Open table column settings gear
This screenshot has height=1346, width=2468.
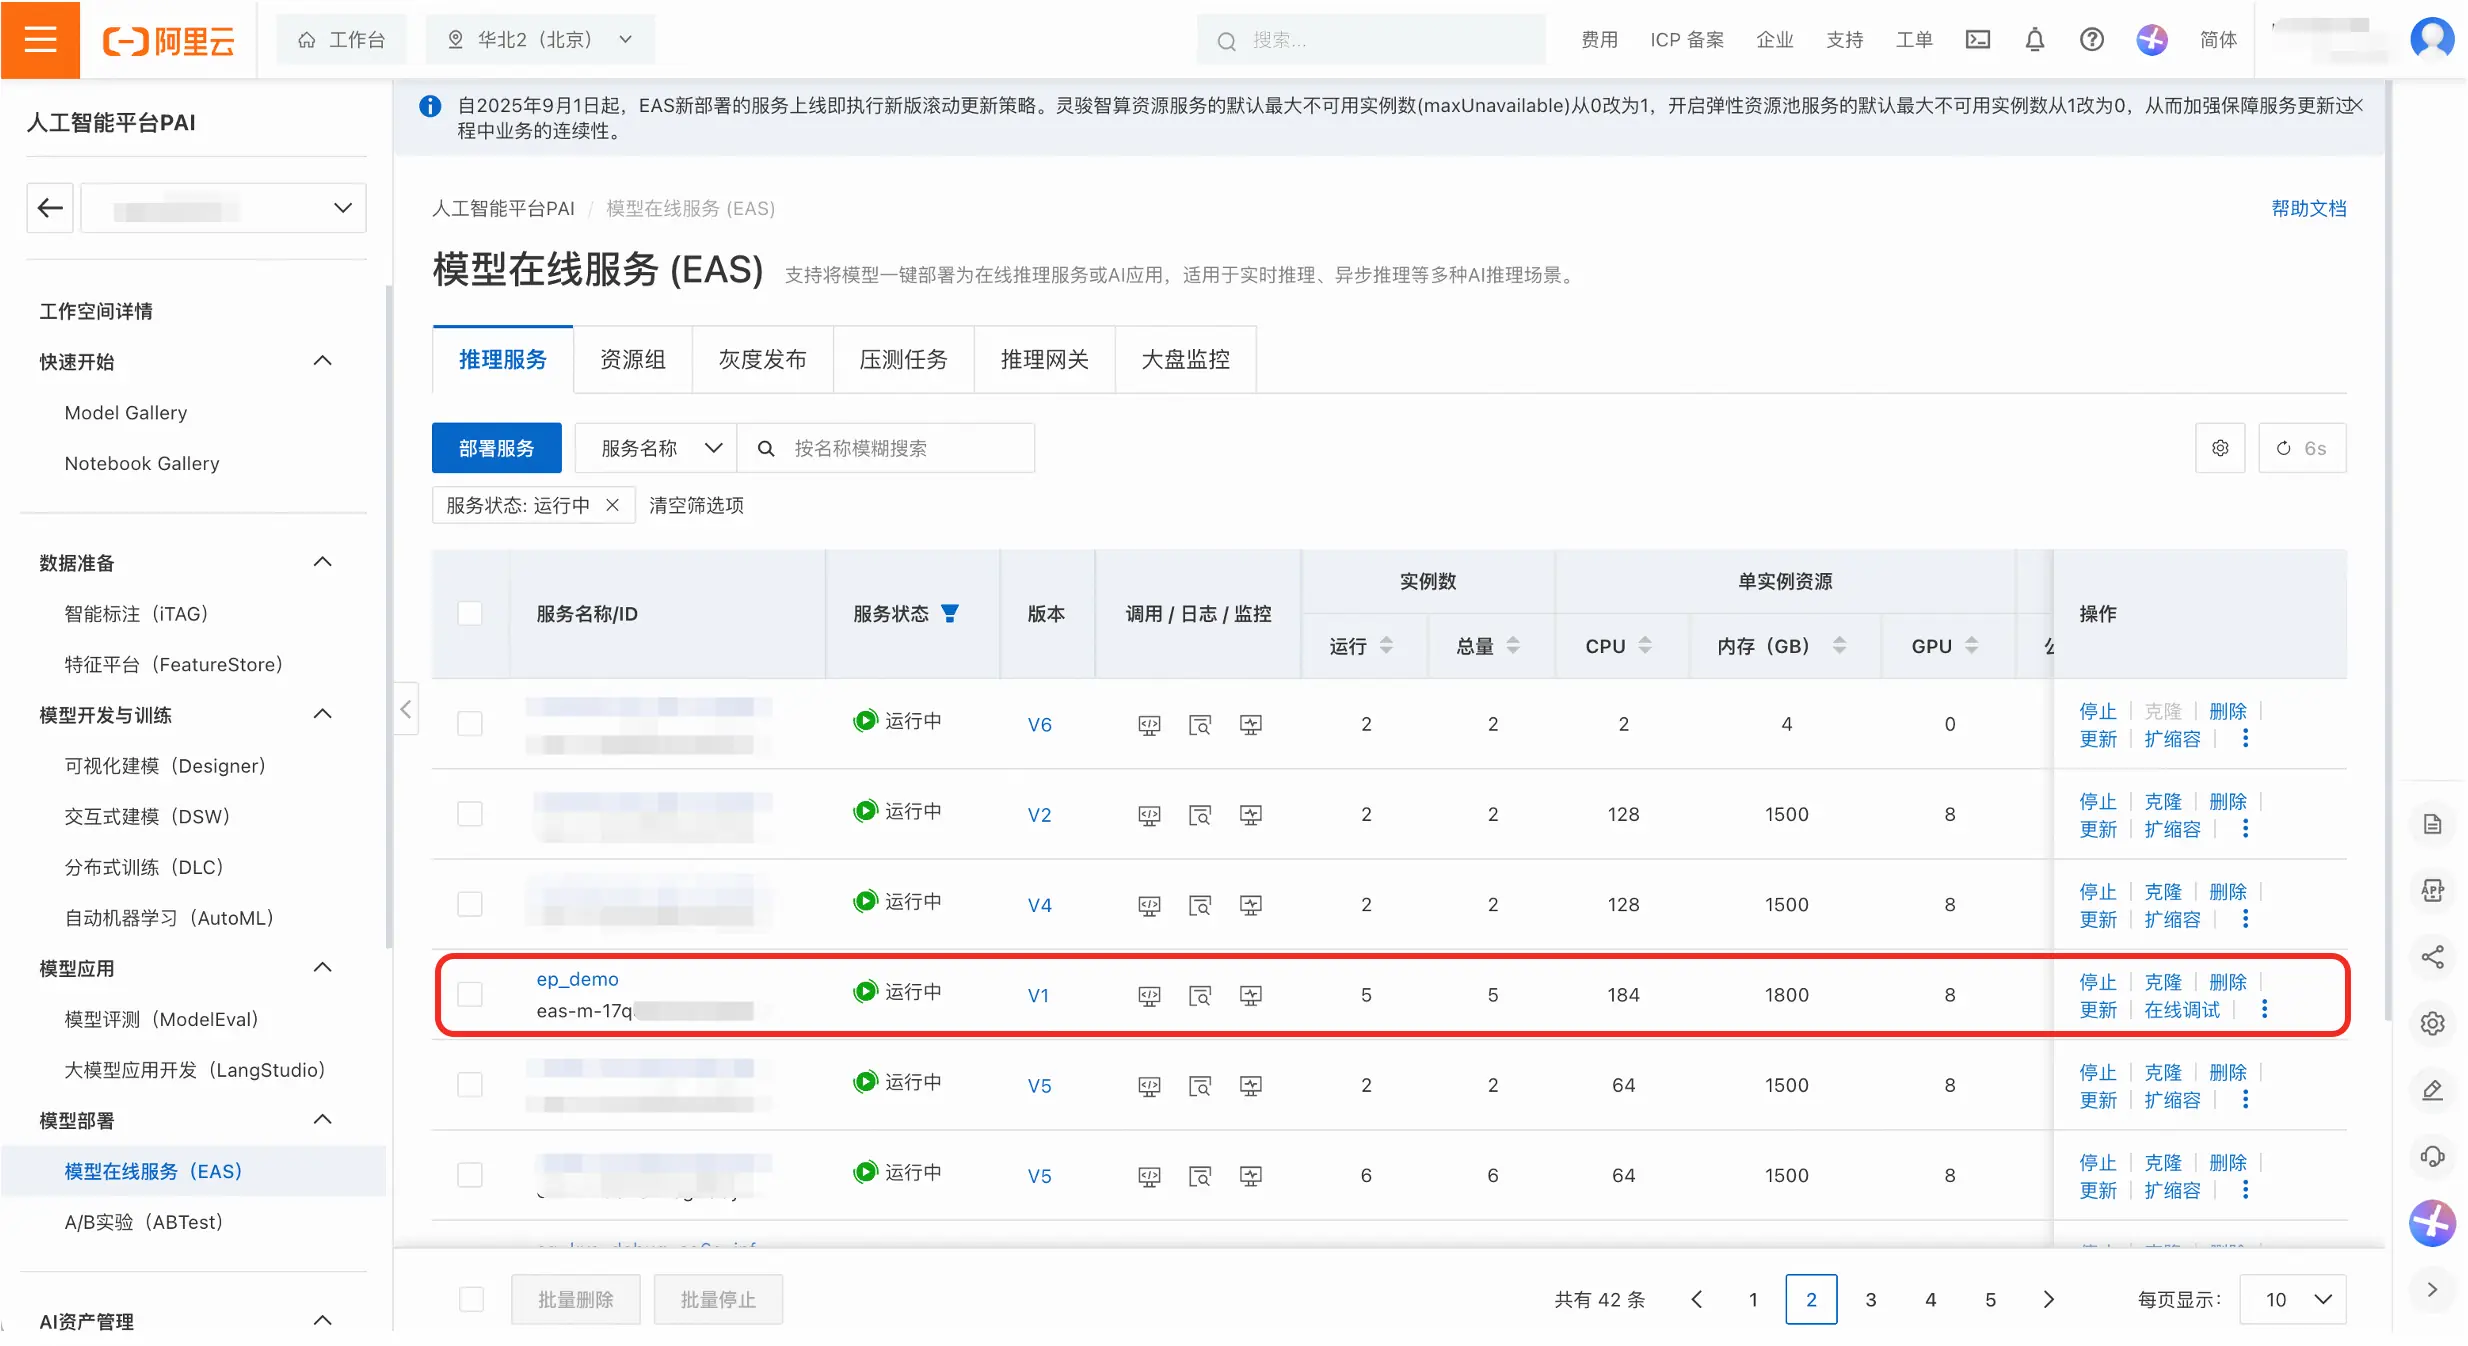point(2220,448)
